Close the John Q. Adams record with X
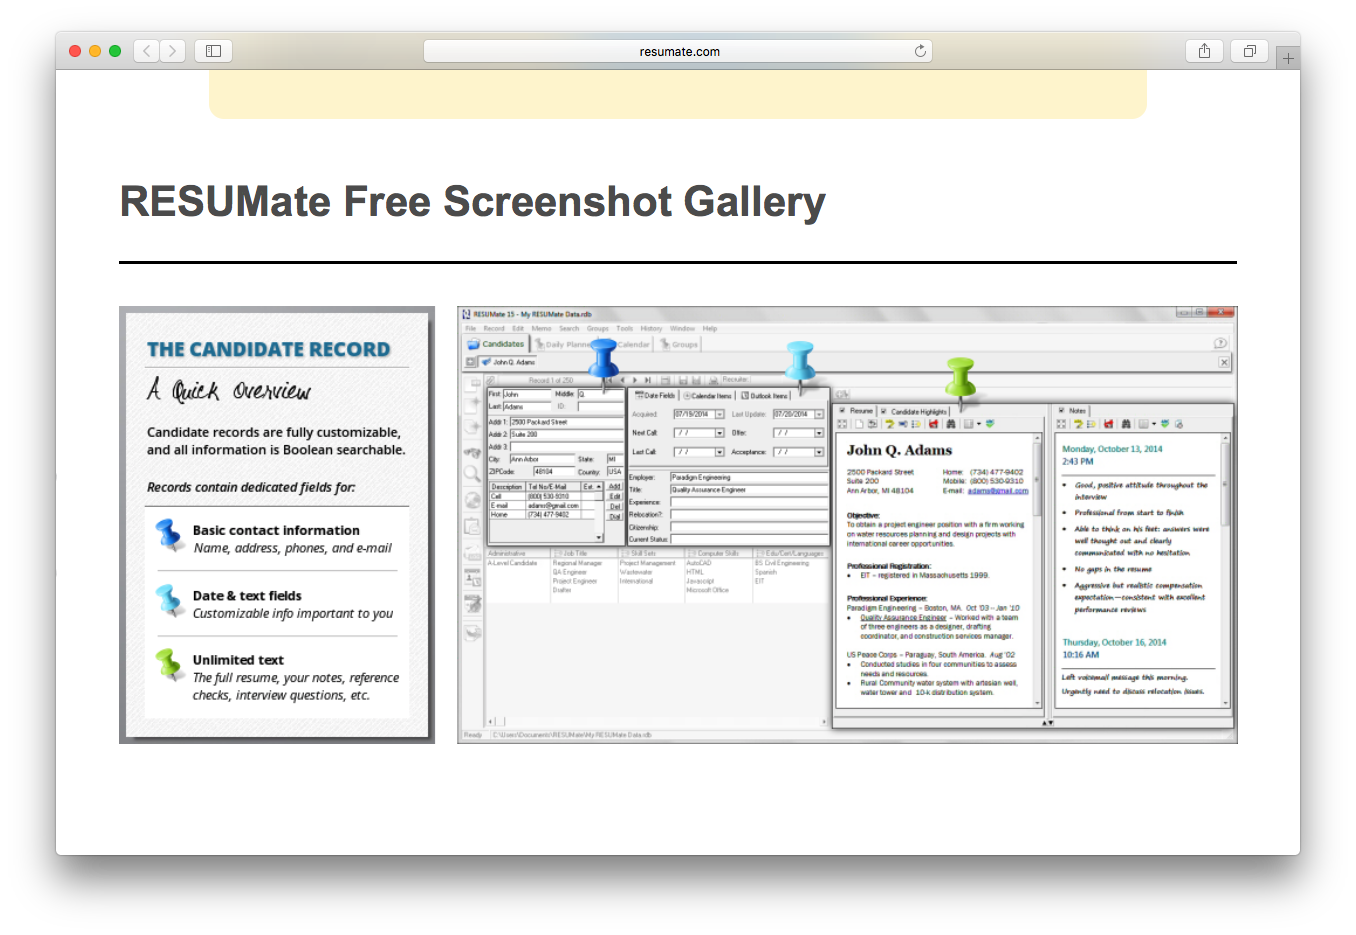This screenshot has height=935, width=1356. [1224, 362]
